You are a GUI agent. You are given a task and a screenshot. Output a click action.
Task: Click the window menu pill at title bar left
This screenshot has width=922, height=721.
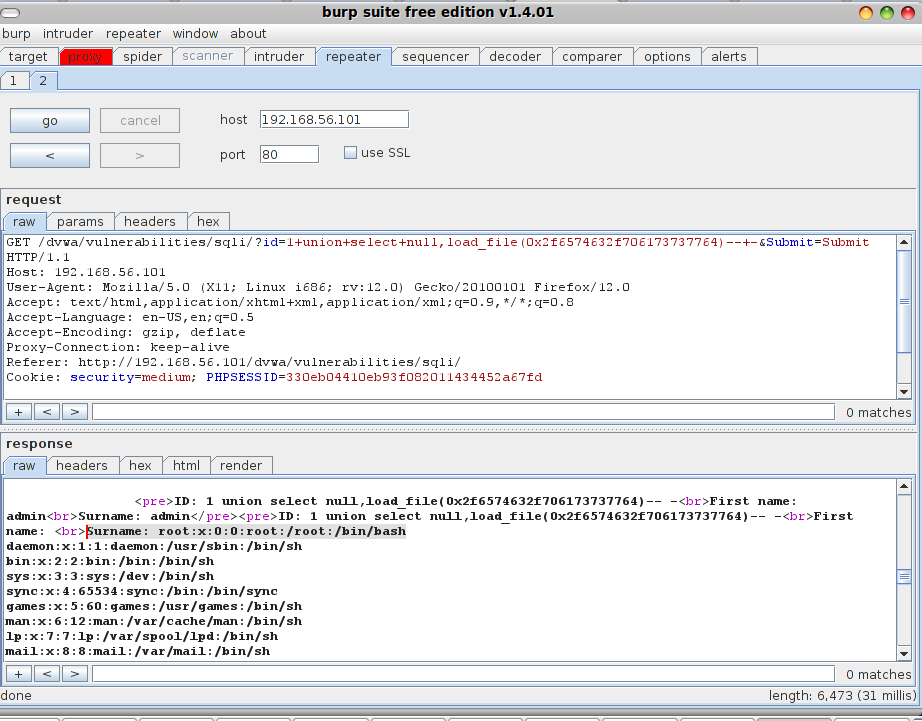click(11, 12)
